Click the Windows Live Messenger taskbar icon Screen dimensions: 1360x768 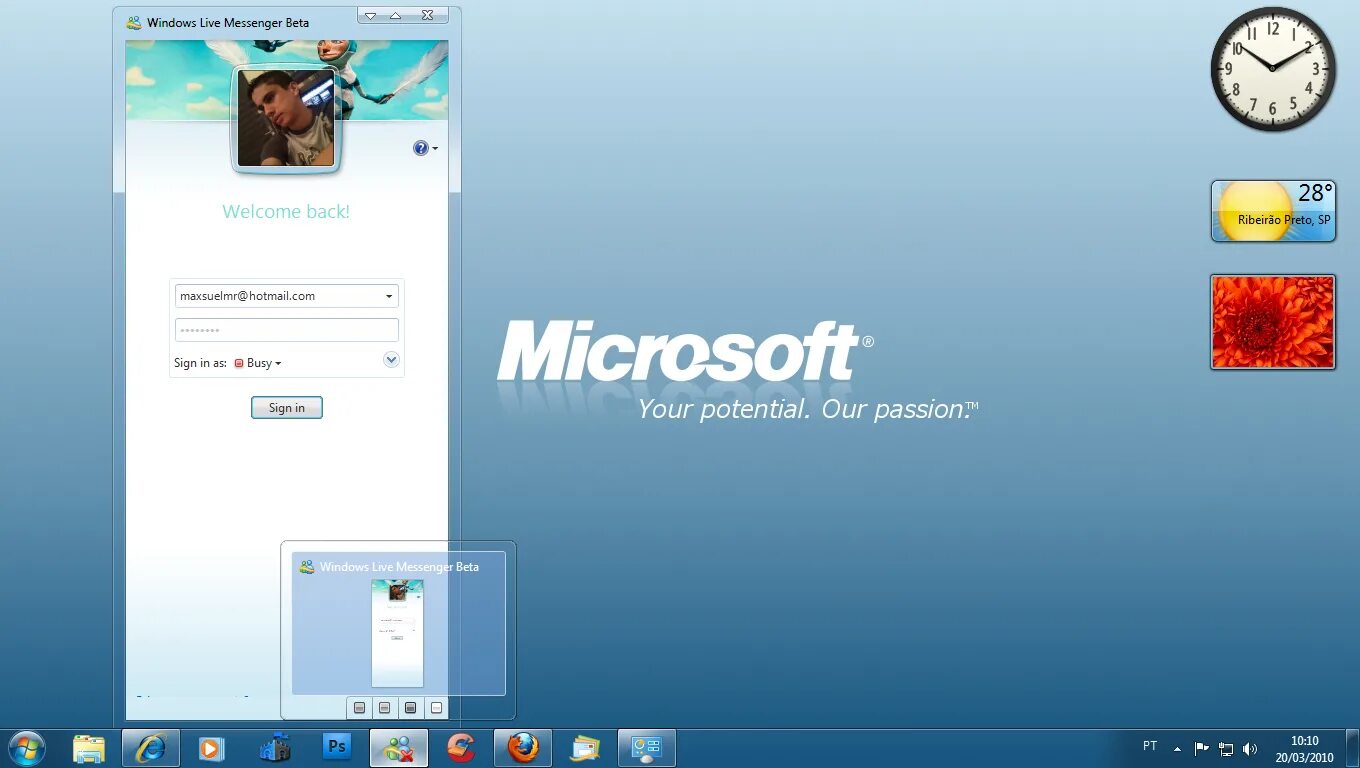pyautogui.click(x=399, y=748)
